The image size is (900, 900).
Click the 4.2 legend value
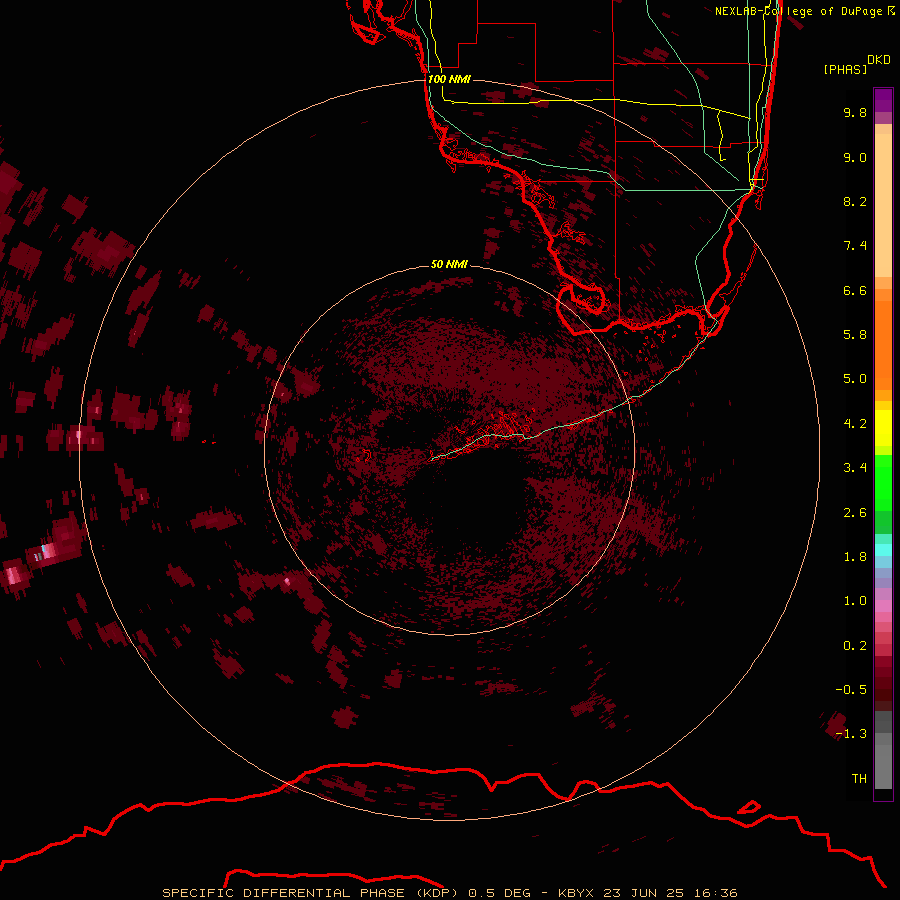click(x=855, y=424)
